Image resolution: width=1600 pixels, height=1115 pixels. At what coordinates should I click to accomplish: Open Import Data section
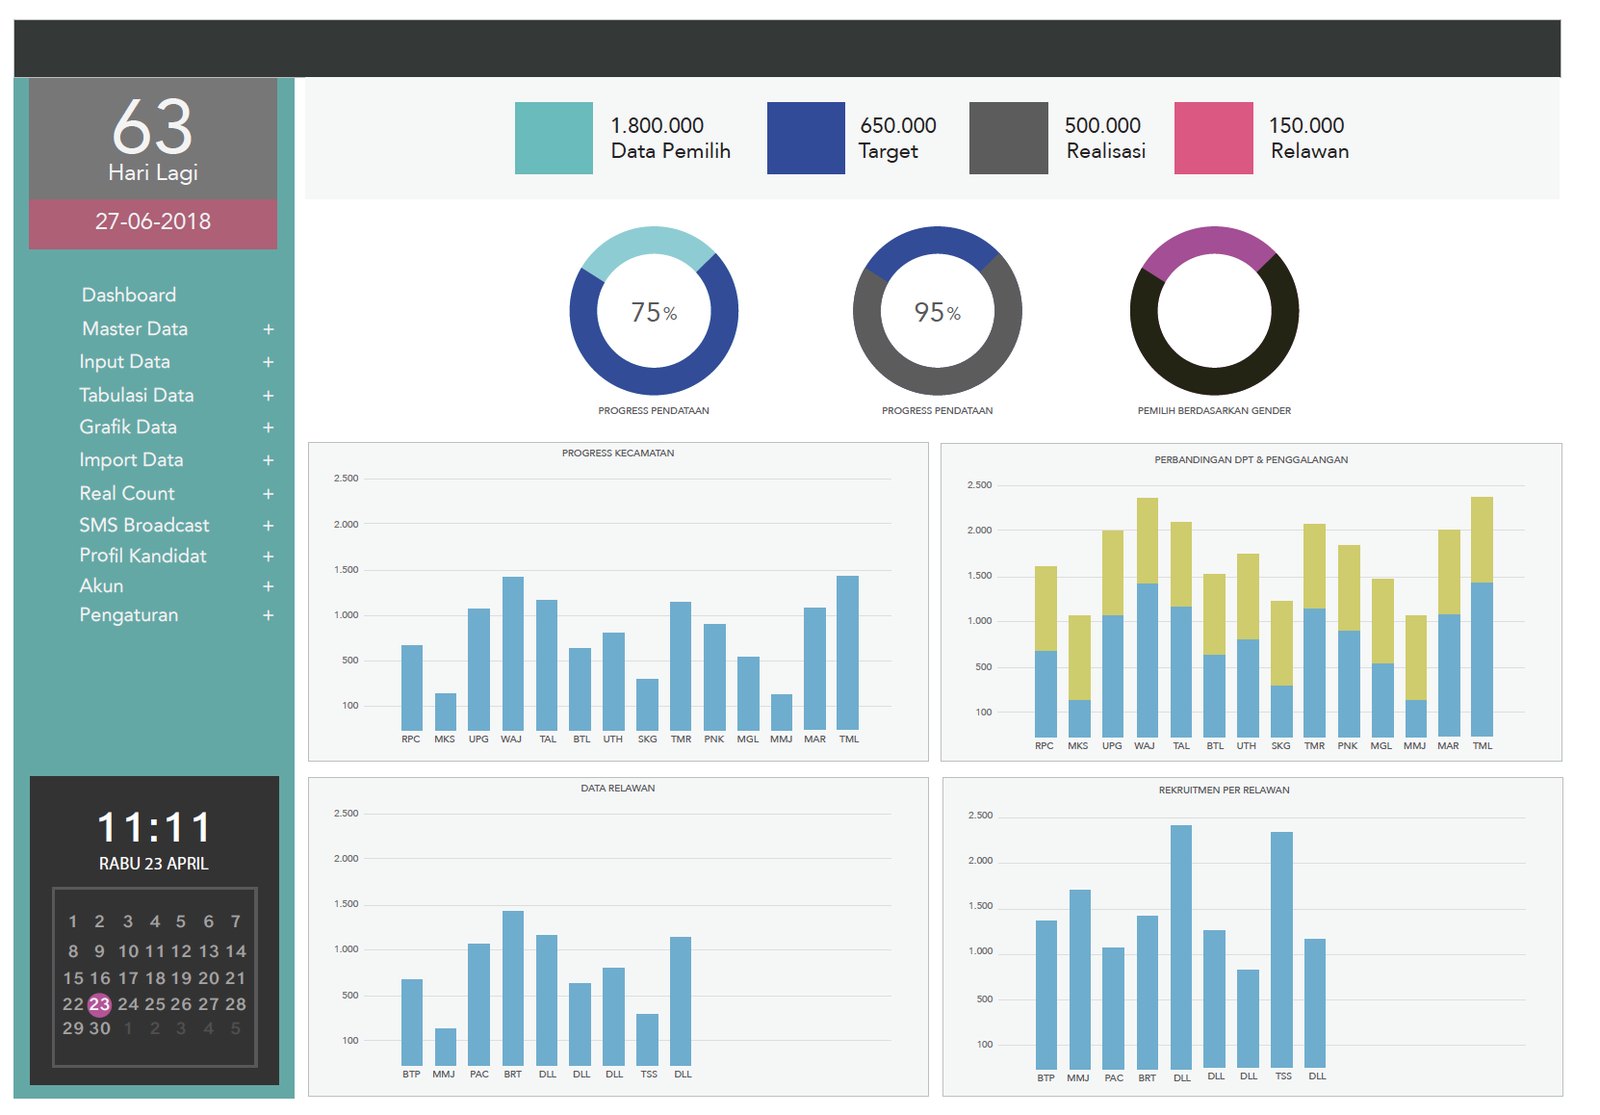[131, 460]
